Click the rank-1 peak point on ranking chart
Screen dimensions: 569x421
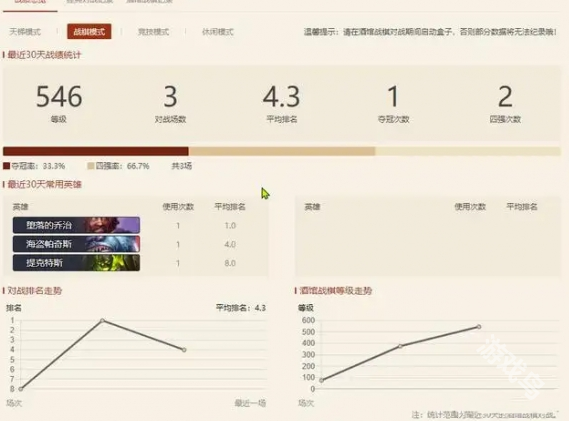coord(102,320)
